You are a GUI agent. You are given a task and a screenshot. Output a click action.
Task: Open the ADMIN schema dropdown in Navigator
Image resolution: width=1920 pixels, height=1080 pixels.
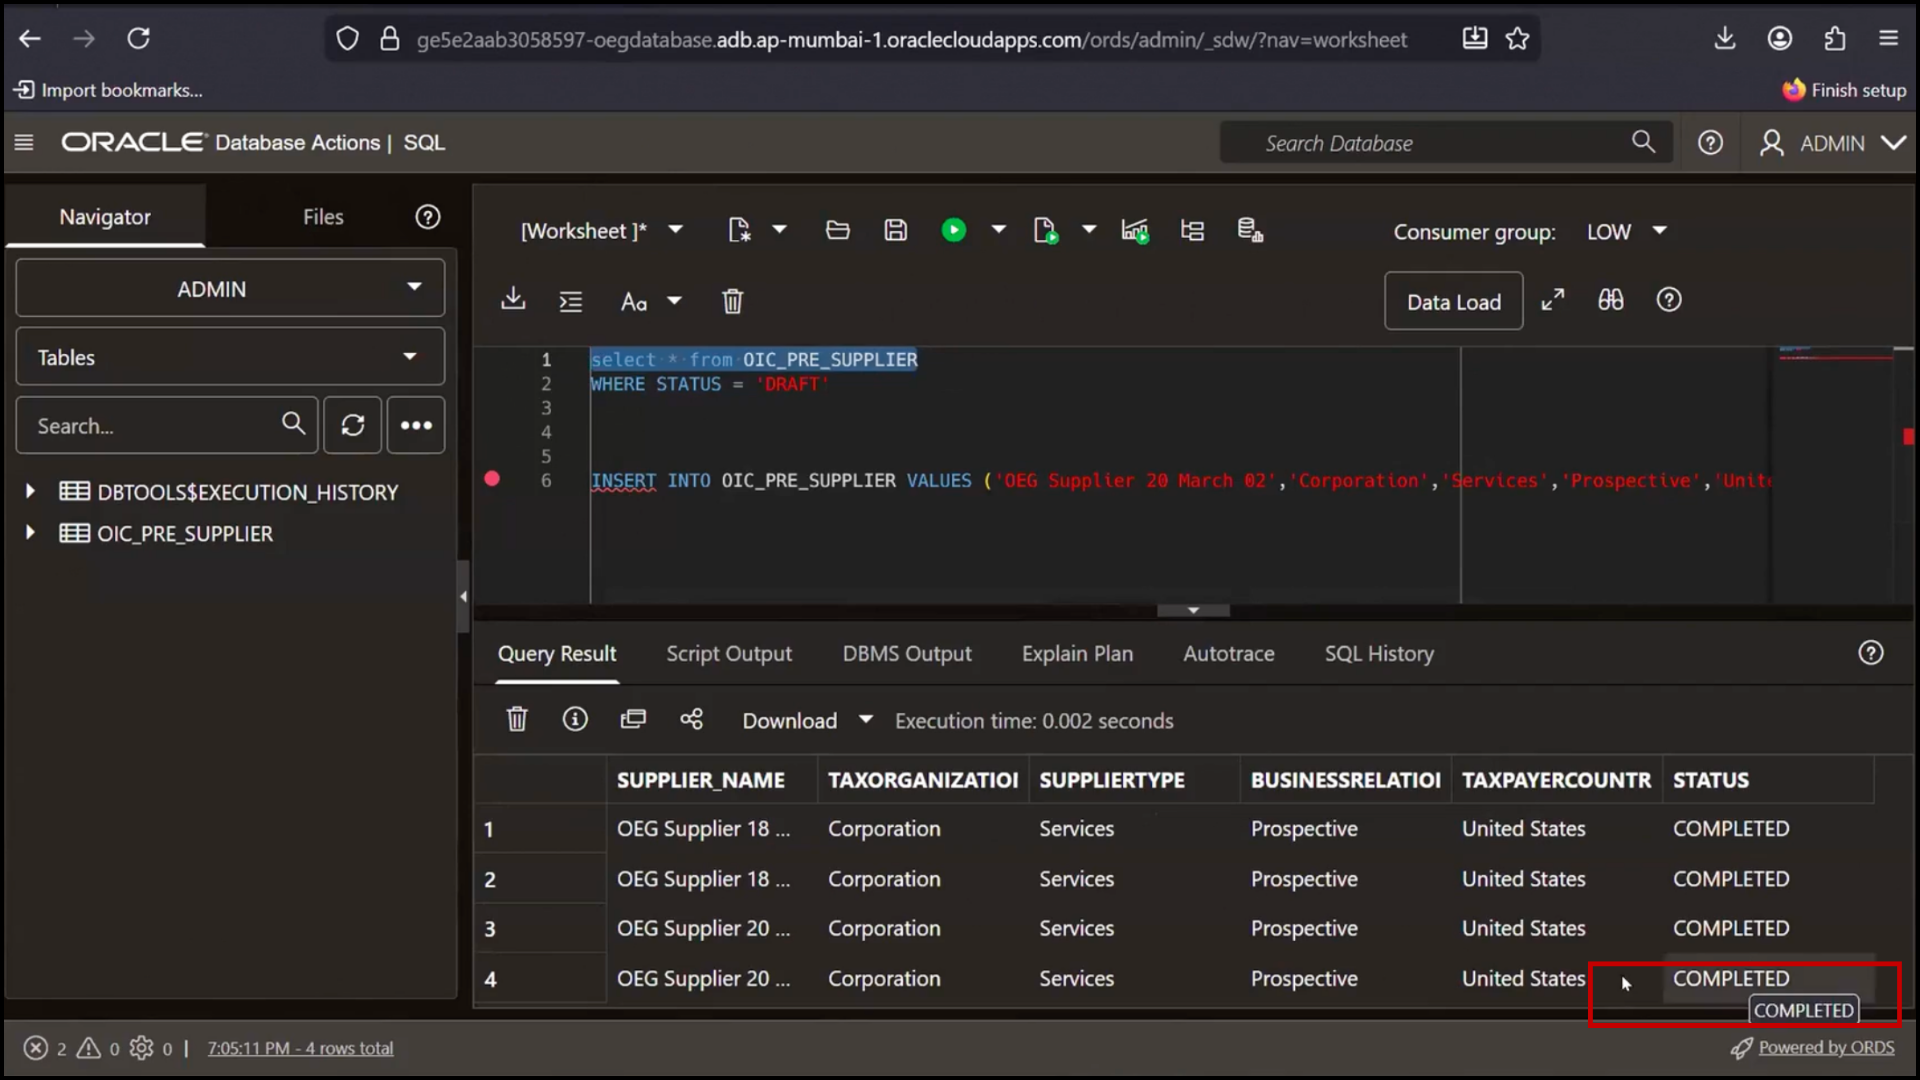[x=230, y=289]
